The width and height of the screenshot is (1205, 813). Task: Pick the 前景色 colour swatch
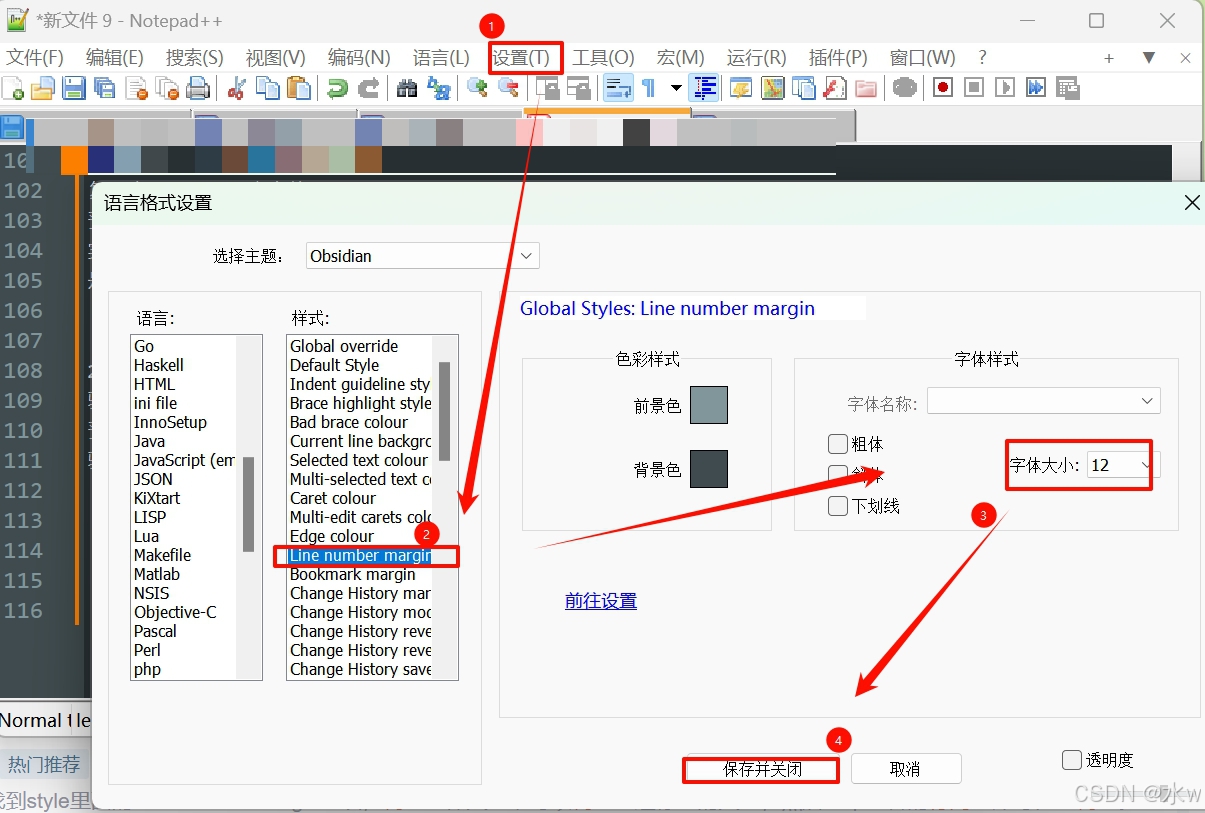[x=709, y=405]
